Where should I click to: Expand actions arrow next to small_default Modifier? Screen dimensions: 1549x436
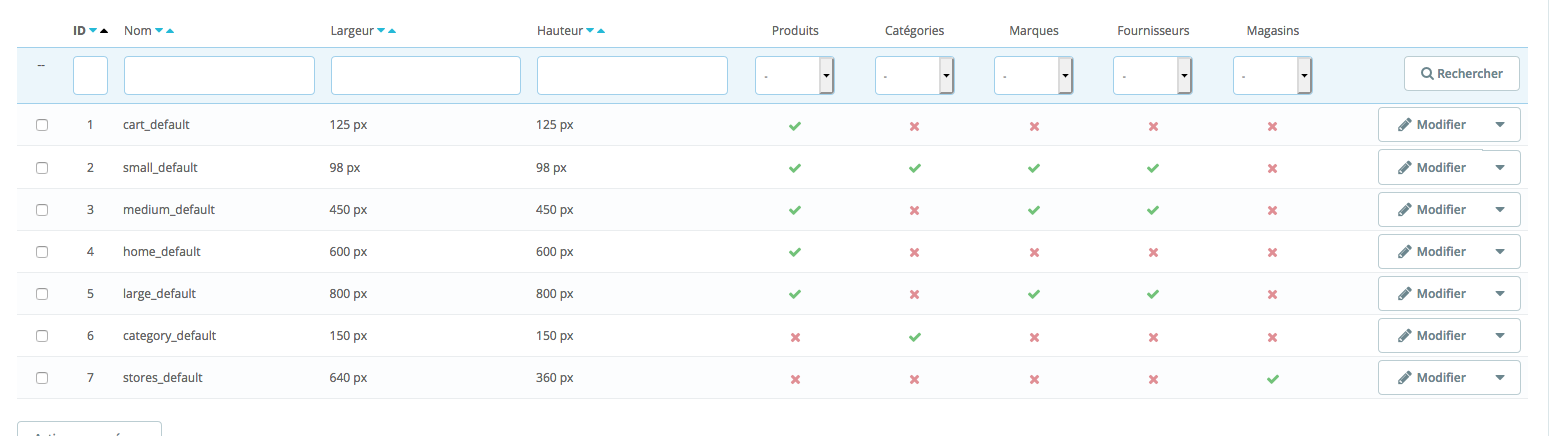1500,168
